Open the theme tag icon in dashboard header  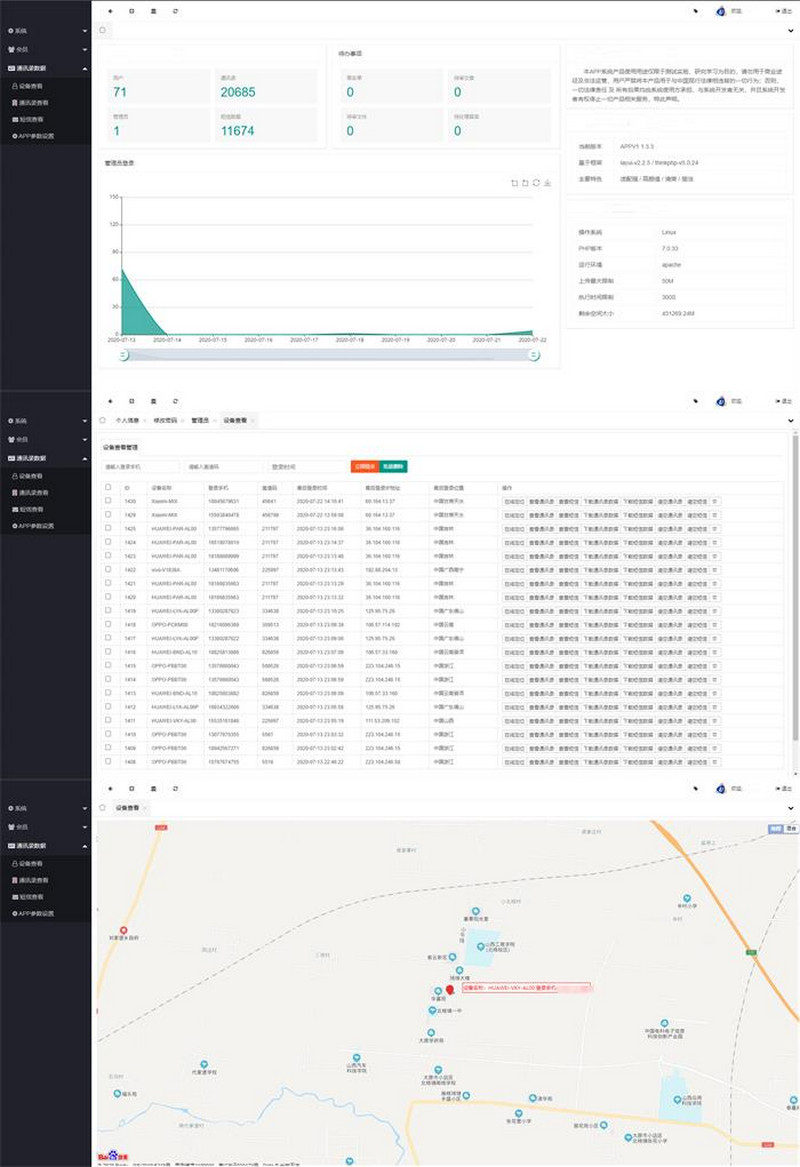(696, 11)
